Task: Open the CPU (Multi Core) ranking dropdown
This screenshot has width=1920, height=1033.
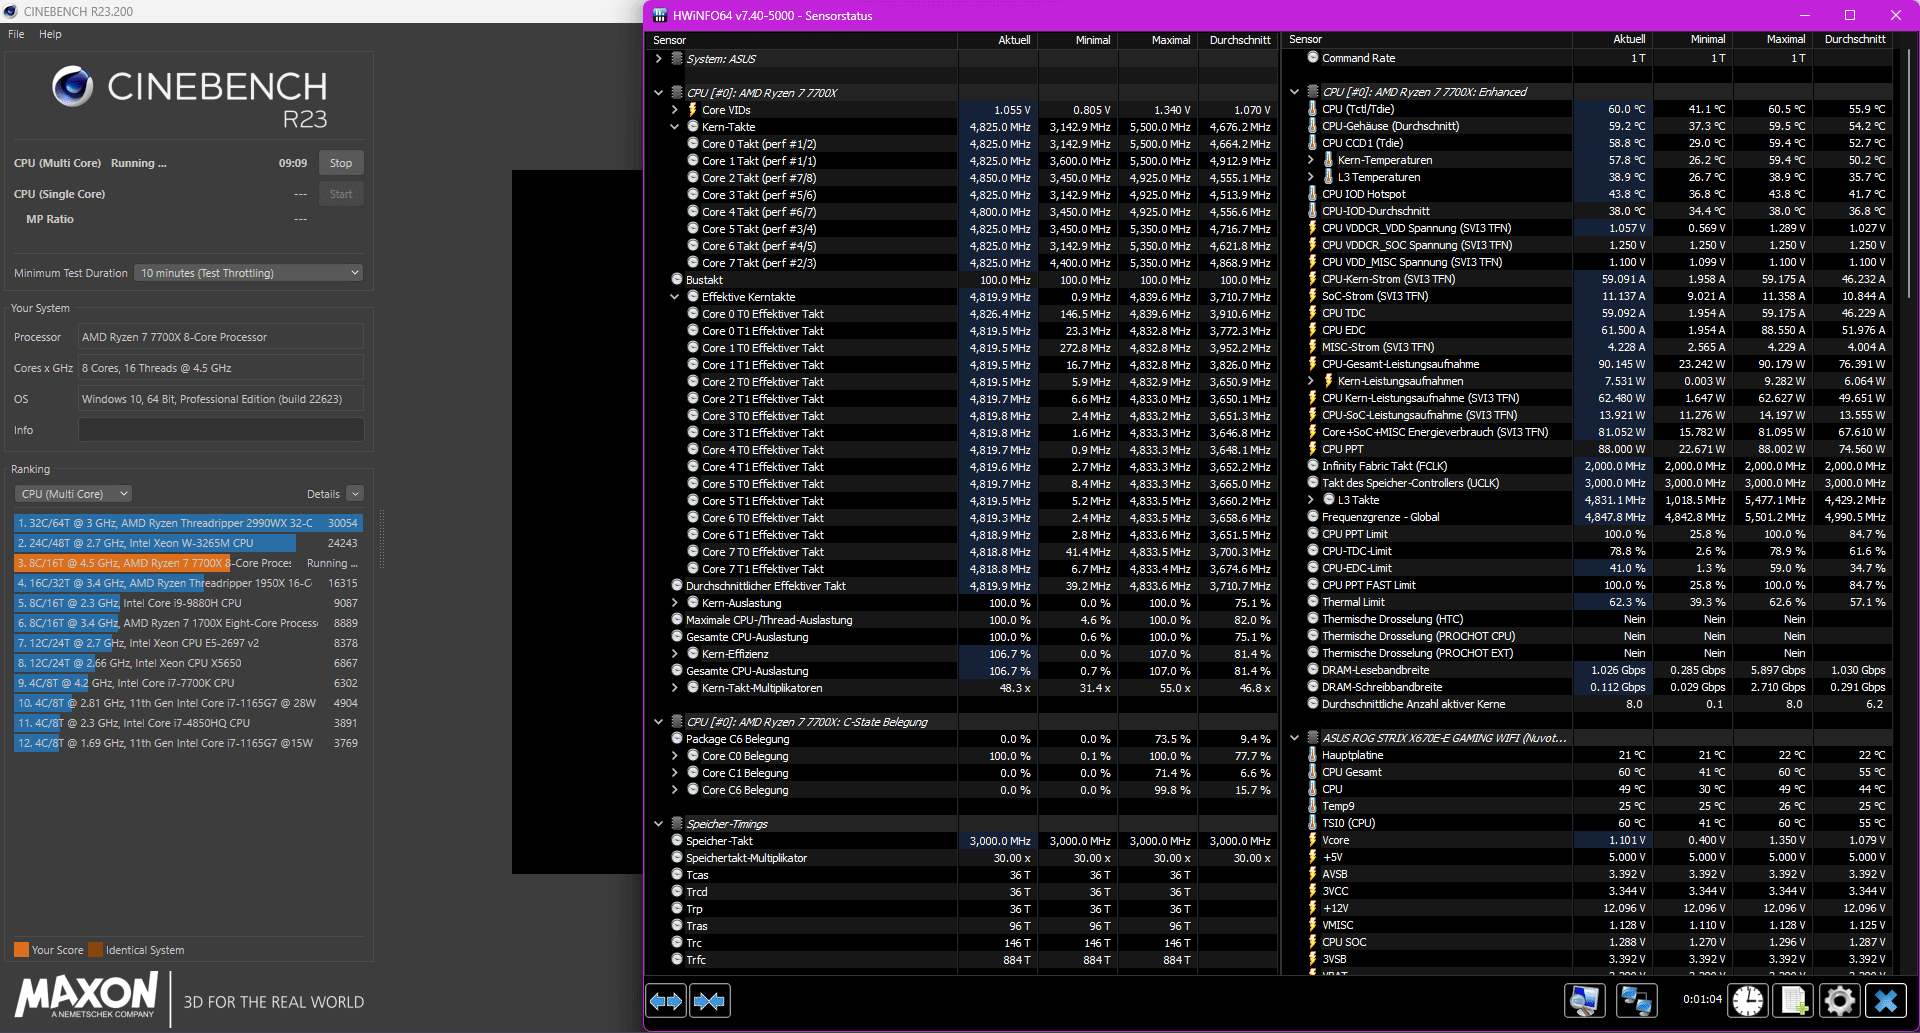Action: click(x=73, y=494)
